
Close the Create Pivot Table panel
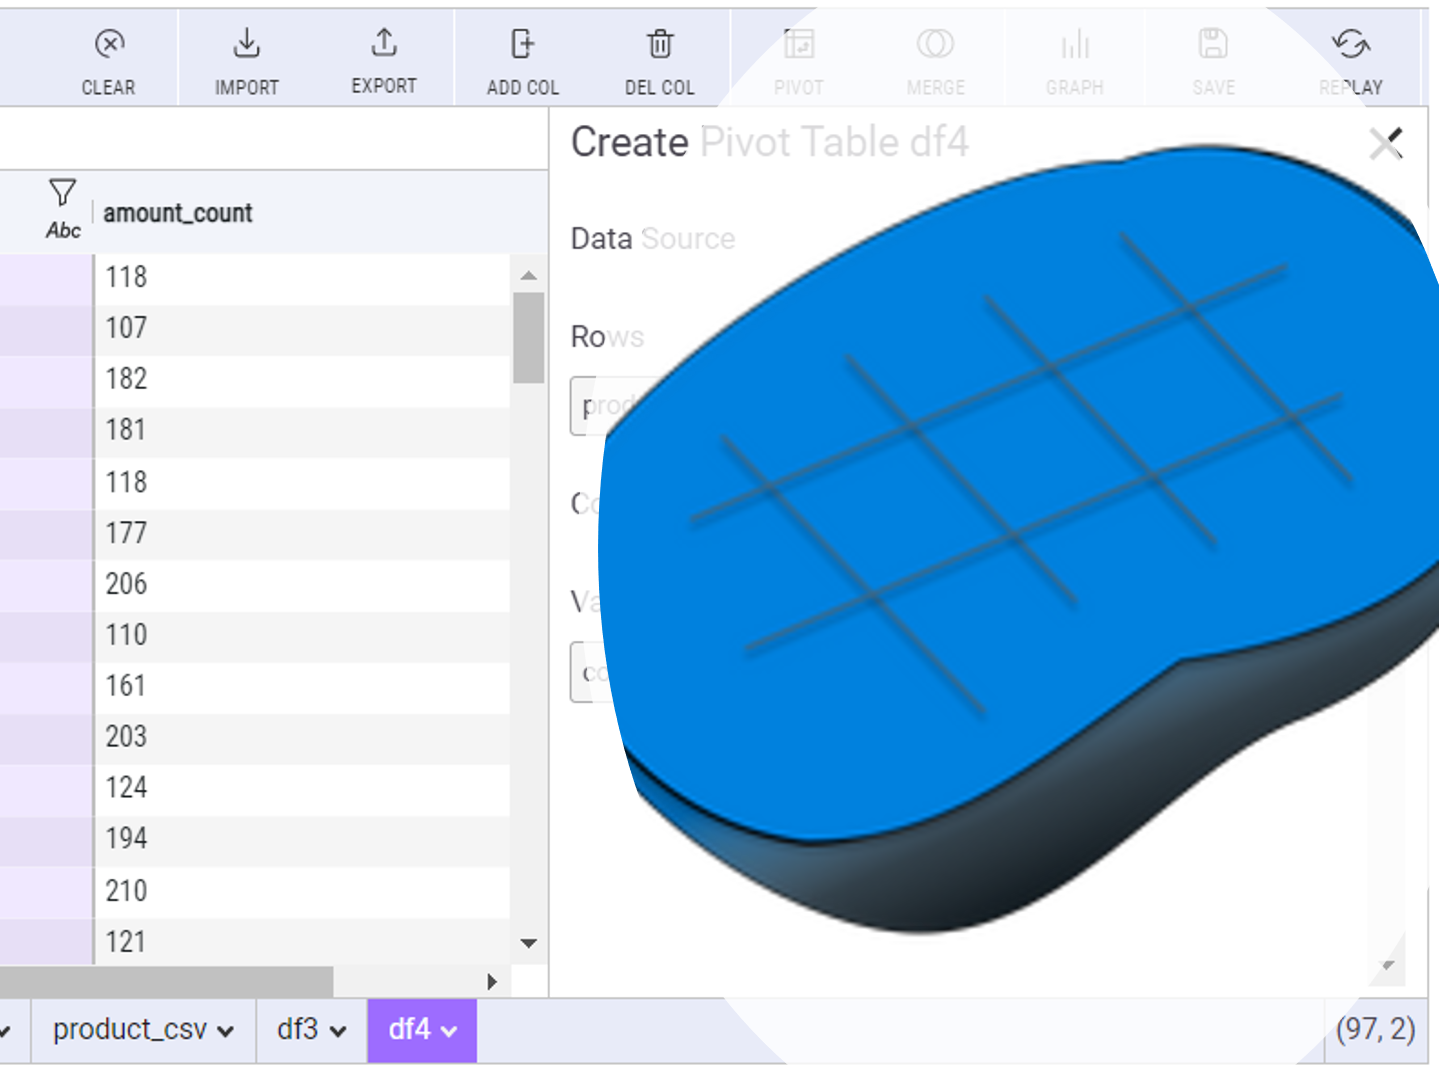click(1385, 144)
